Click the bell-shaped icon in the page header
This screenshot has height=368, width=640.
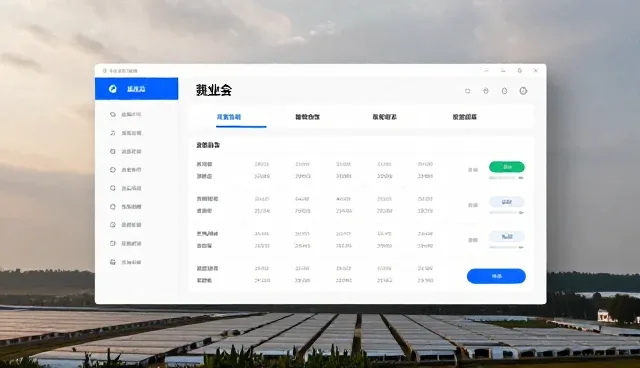(x=504, y=91)
